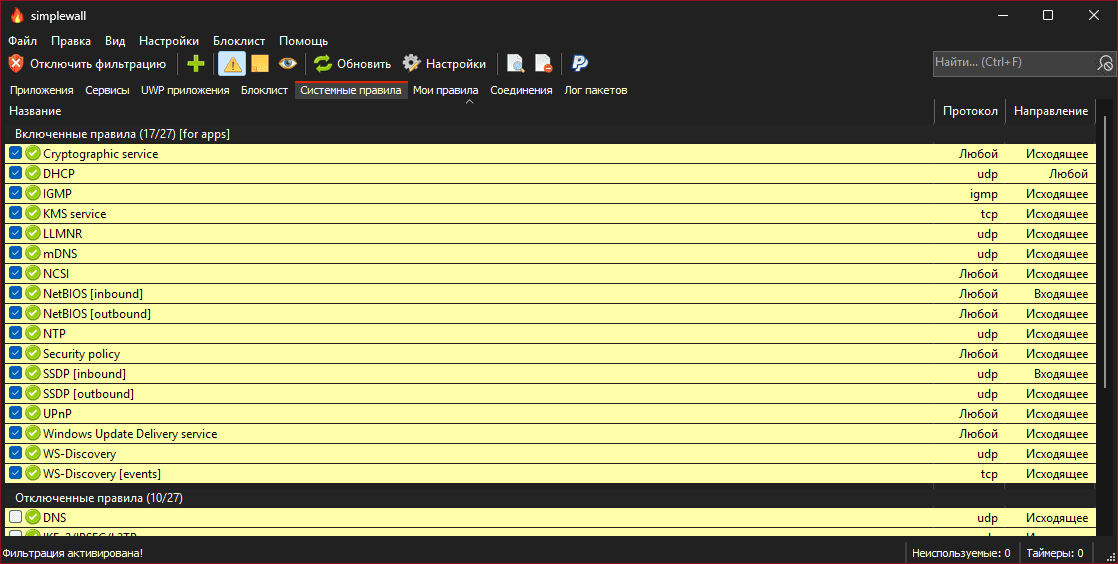This screenshot has height=564, width=1118.
Task: Click green check icon of DHCP rule
Action: point(33,173)
